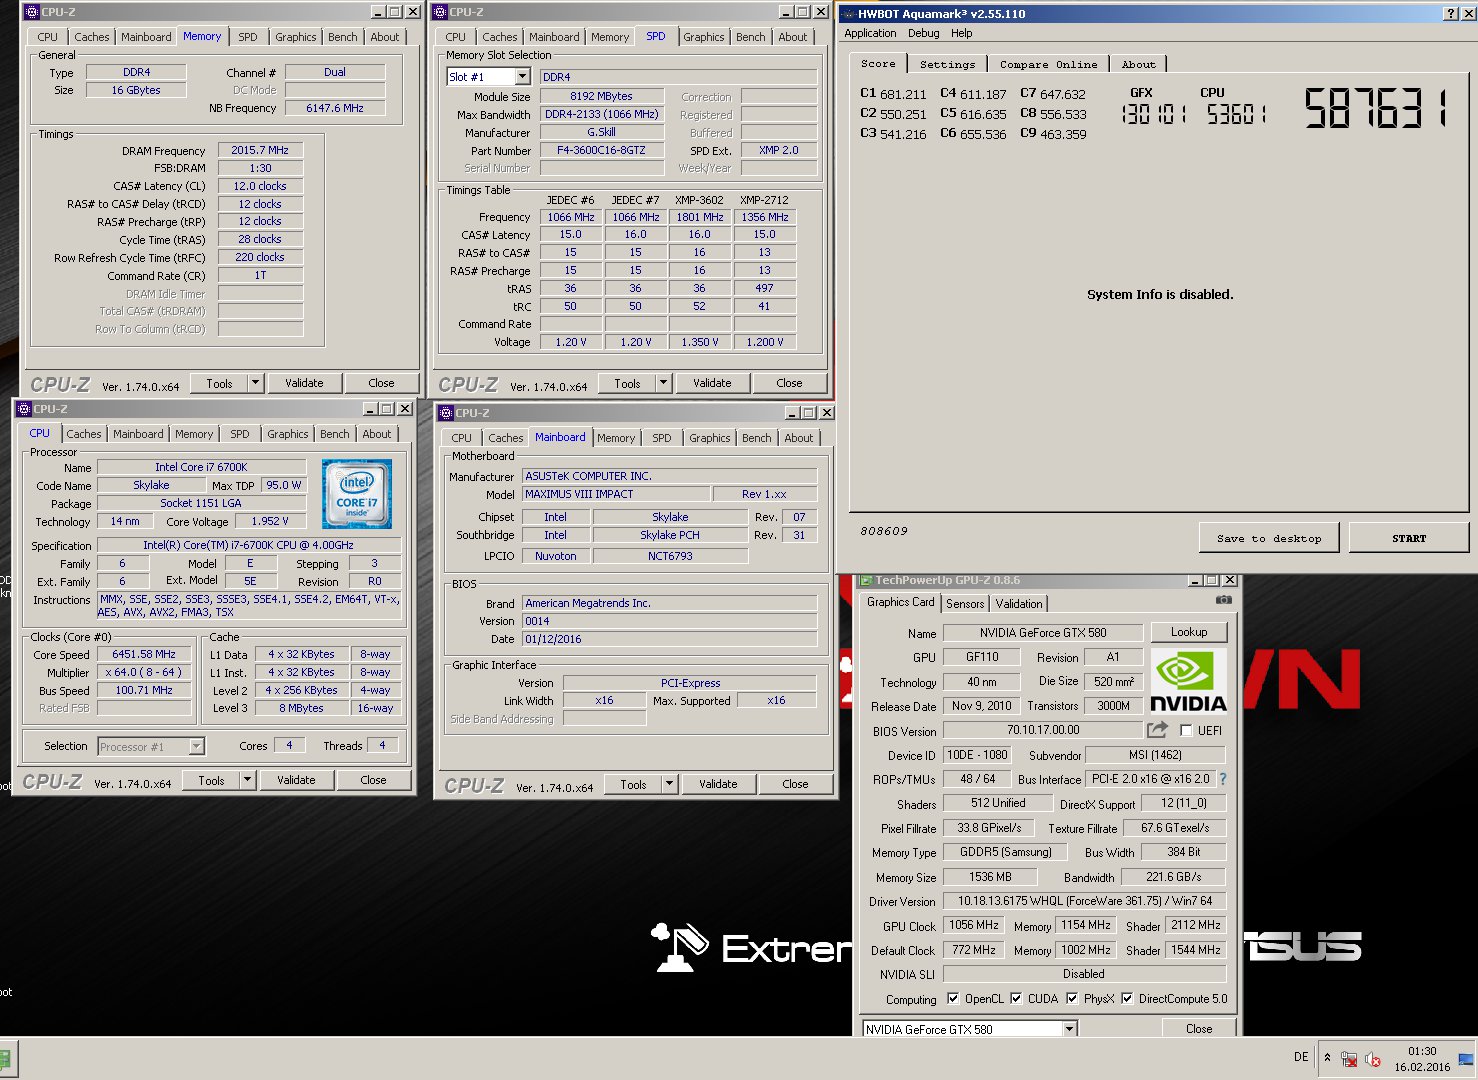The width and height of the screenshot is (1478, 1080).
Task: Click the Aquamark total score 587631
Action: point(1376,108)
